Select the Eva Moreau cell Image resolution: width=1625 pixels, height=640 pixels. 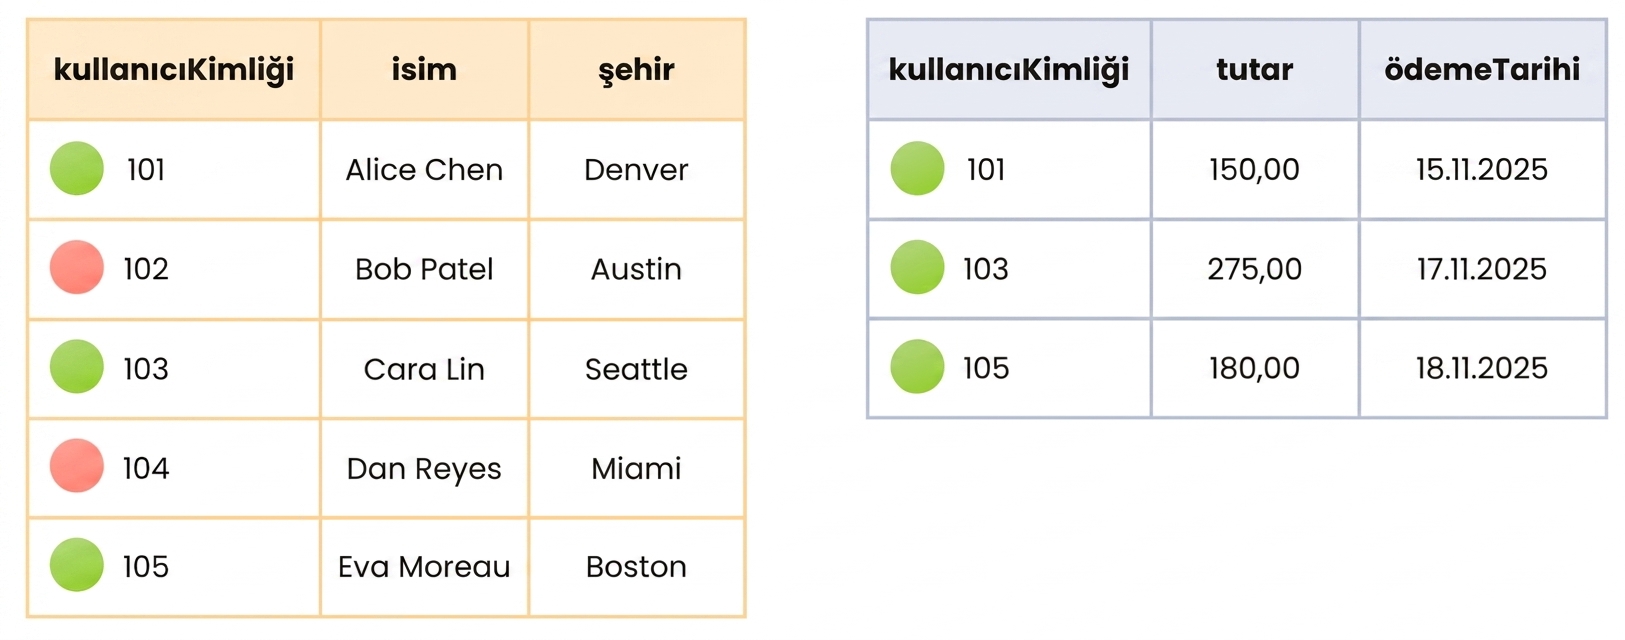pyautogui.click(x=424, y=567)
